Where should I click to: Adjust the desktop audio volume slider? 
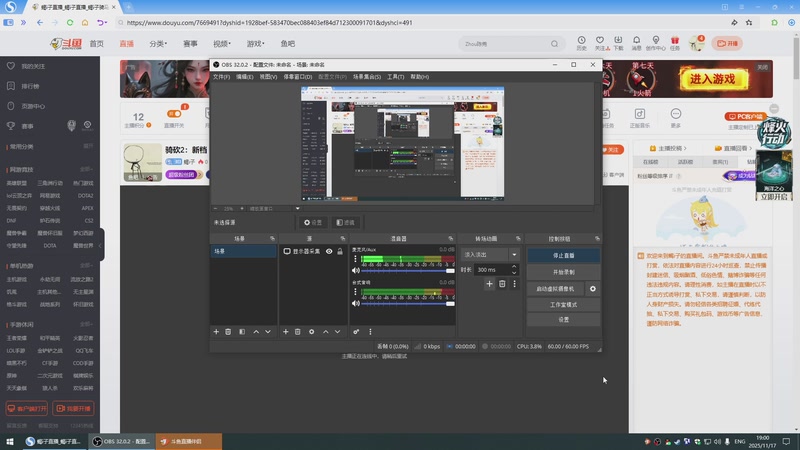tap(408, 304)
